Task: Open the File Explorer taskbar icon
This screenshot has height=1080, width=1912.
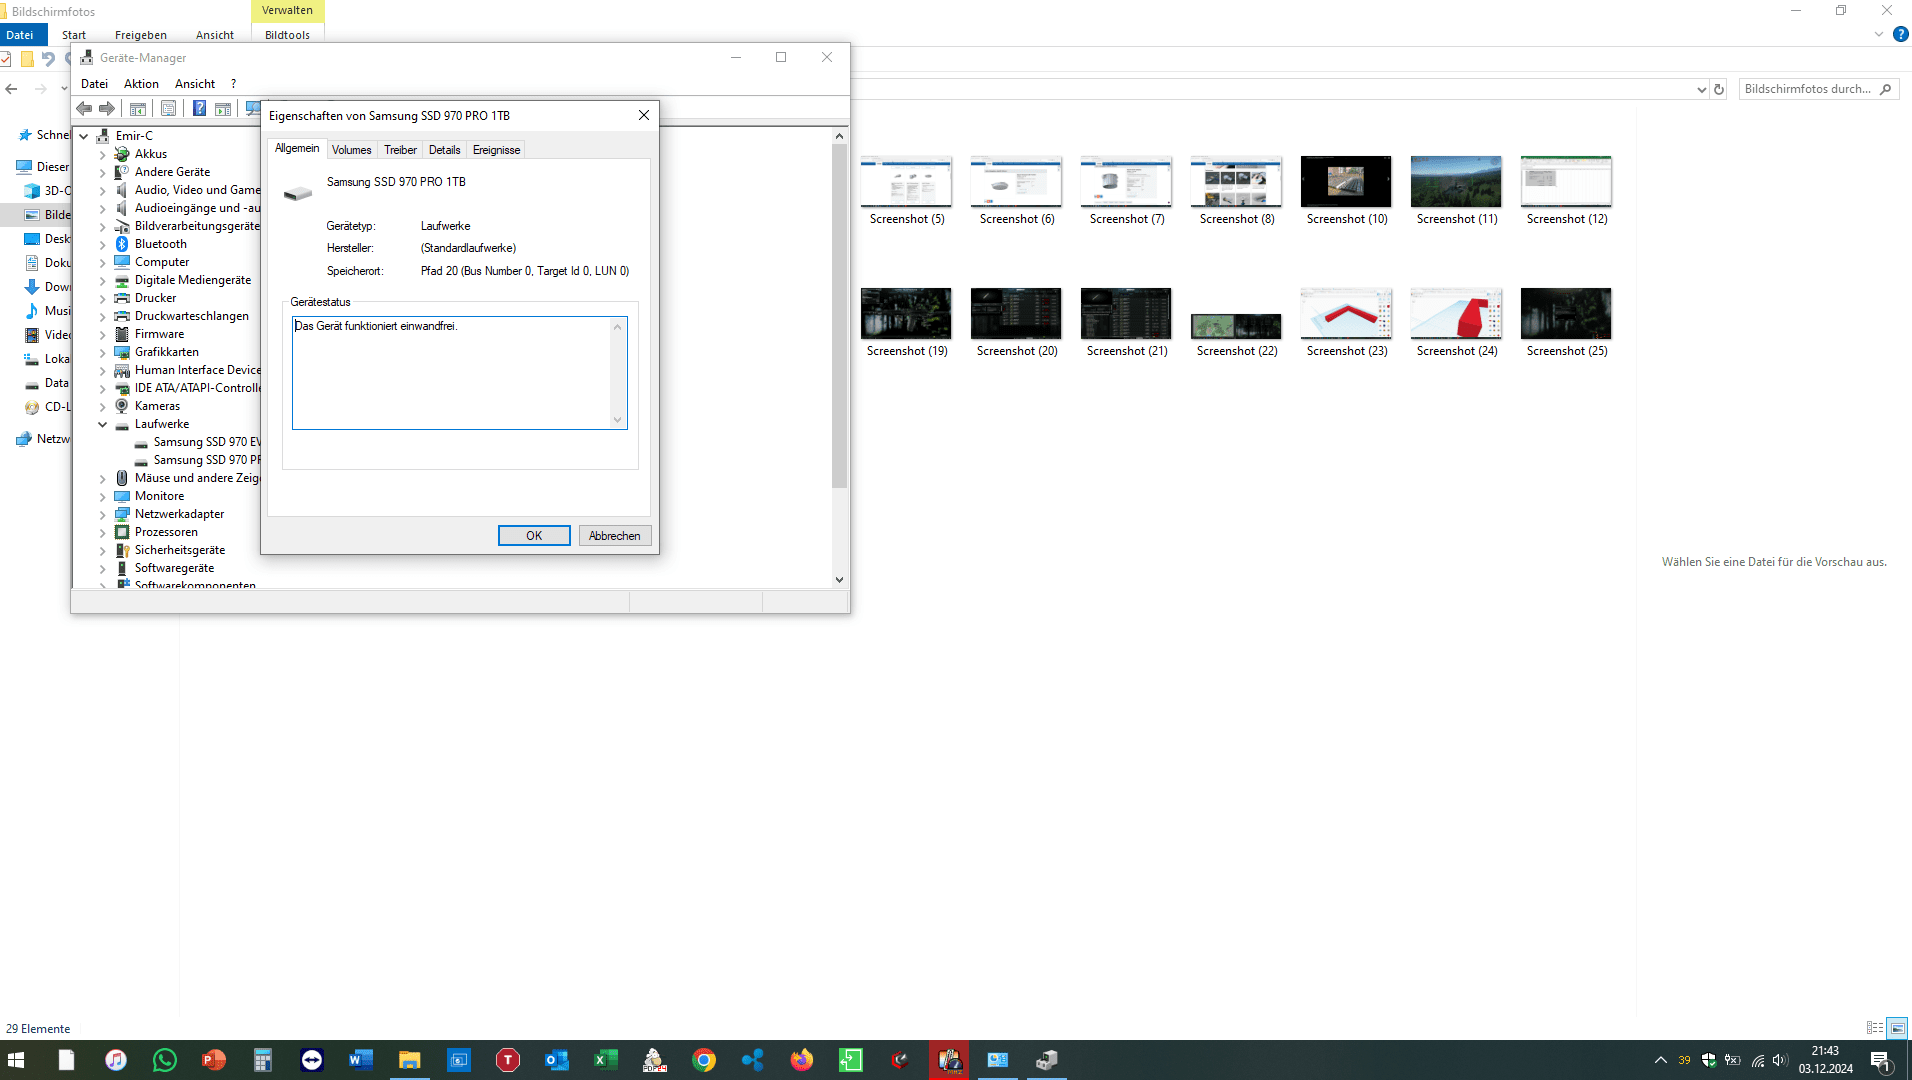Action: click(409, 1060)
